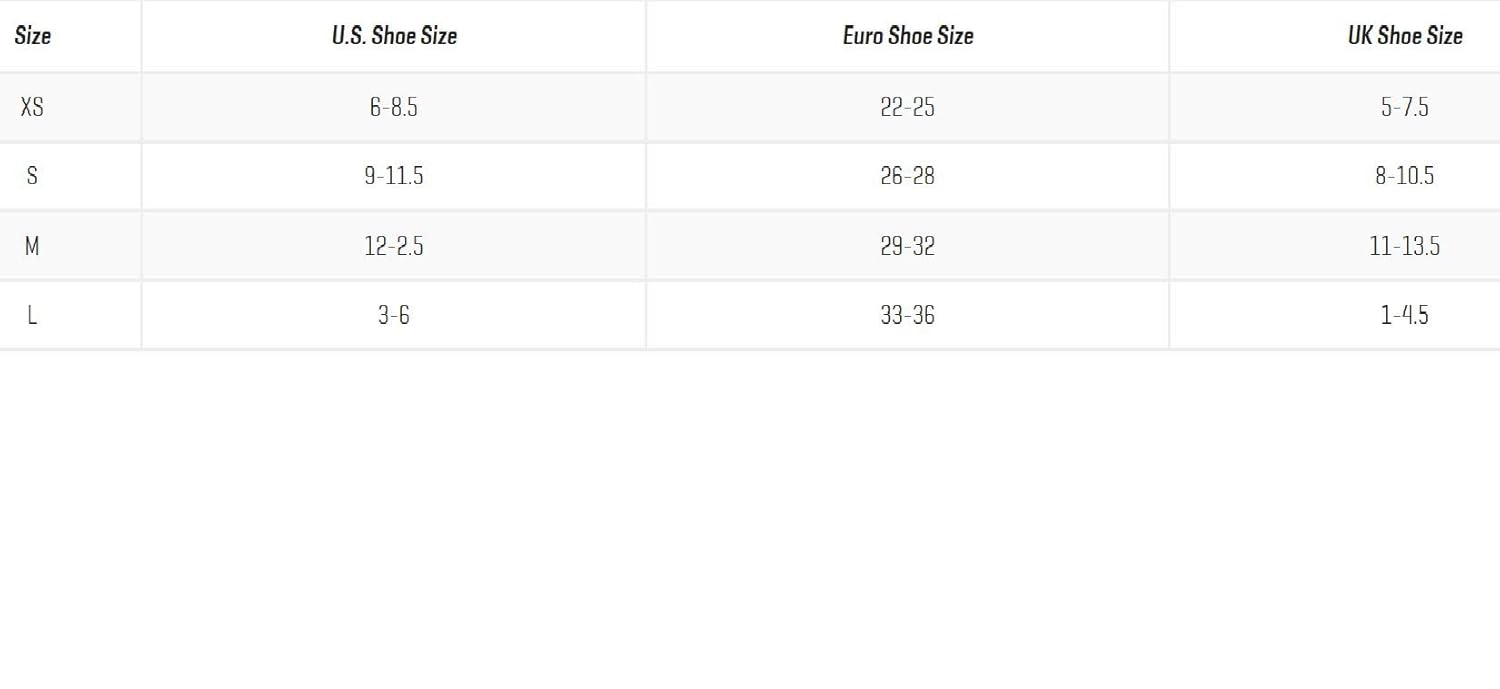The image size is (1500, 689).
Task: Click the UK size 1-4.5 cell
Action: coord(1404,316)
